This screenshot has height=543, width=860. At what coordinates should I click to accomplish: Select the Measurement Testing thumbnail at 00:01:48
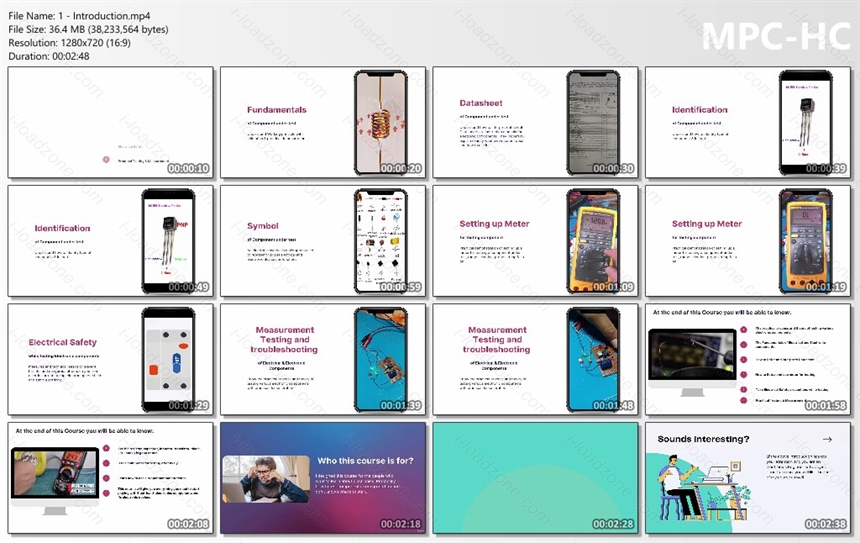[535, 359]
